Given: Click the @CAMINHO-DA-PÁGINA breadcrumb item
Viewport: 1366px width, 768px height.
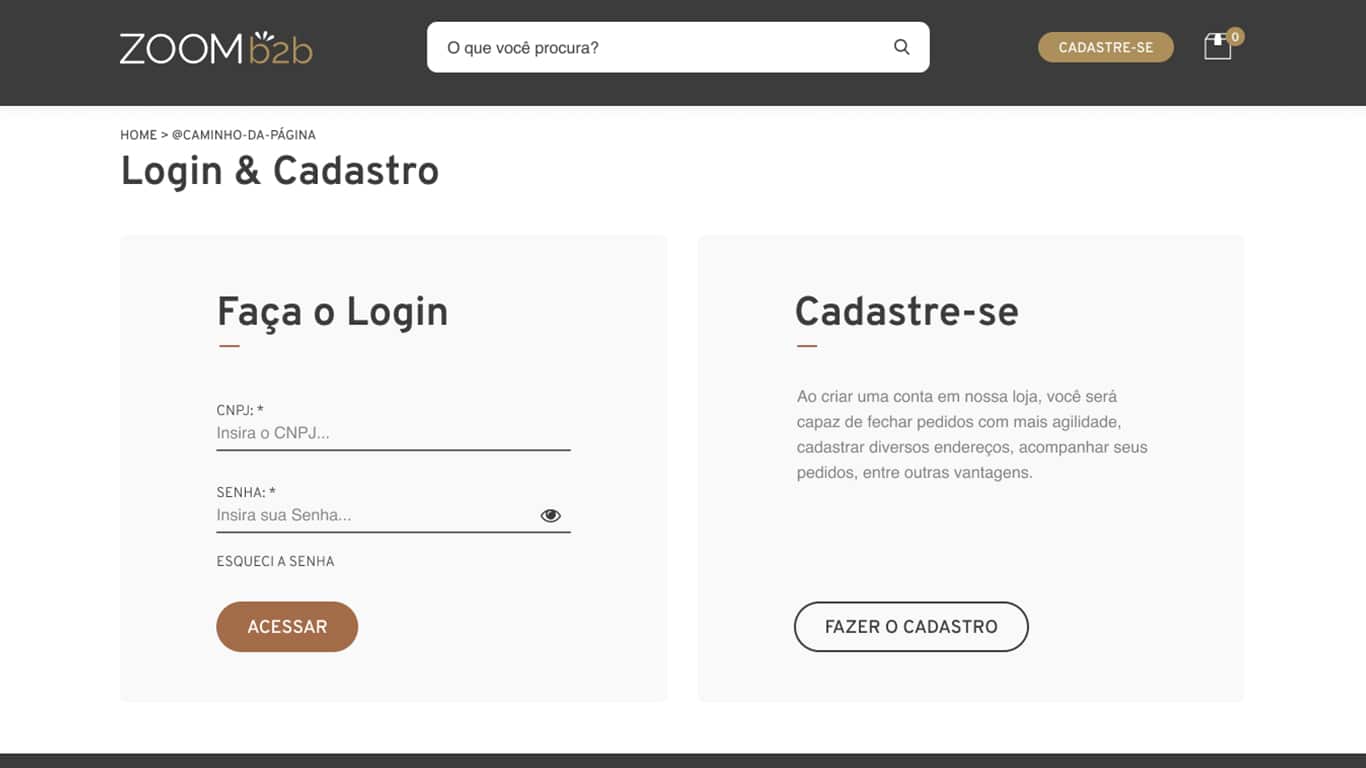Looking at the screenshot, I should pyautogui.click(x=243, y=135).
